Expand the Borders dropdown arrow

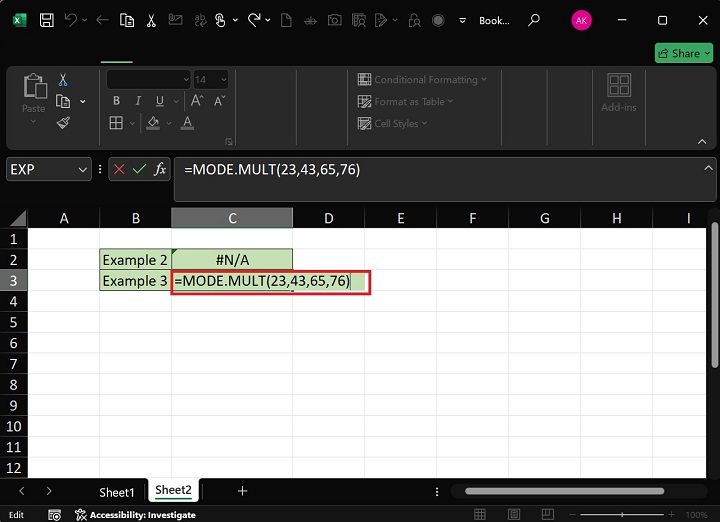(x=132, y=123)
